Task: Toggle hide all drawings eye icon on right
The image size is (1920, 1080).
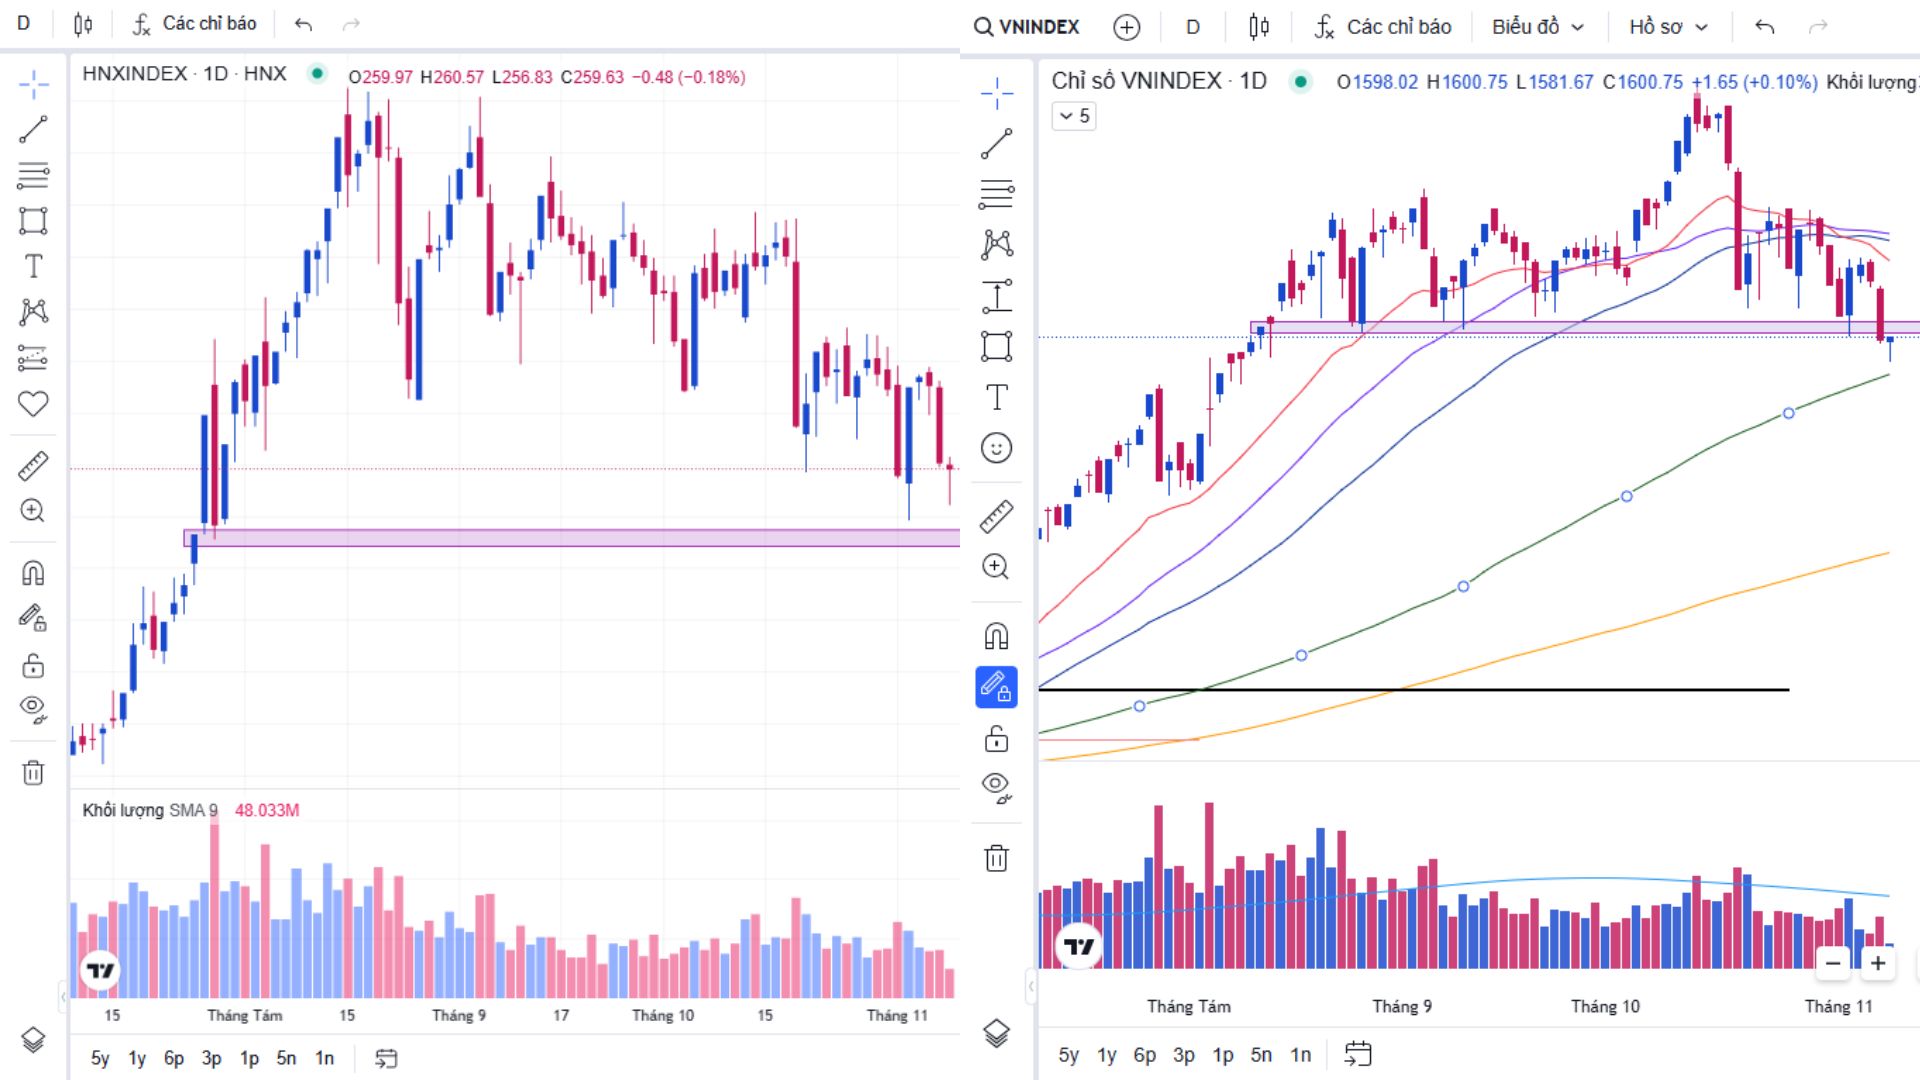Action: 996,787
